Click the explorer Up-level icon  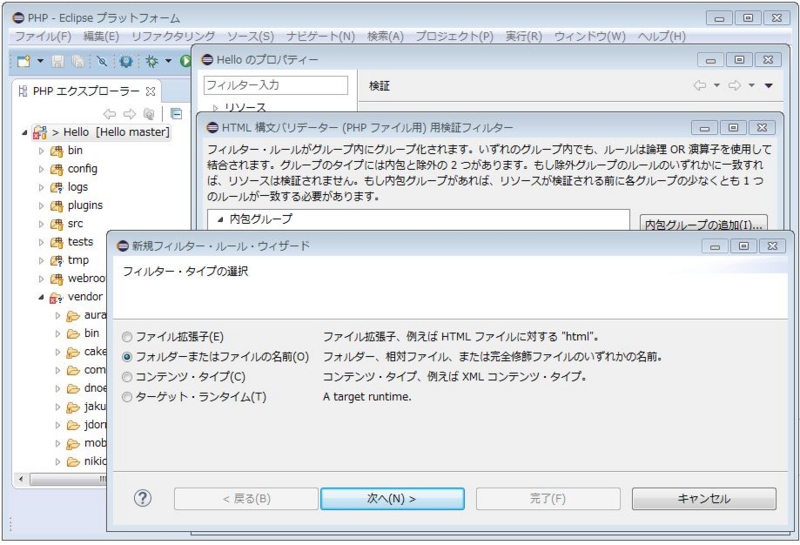point(148,114)
